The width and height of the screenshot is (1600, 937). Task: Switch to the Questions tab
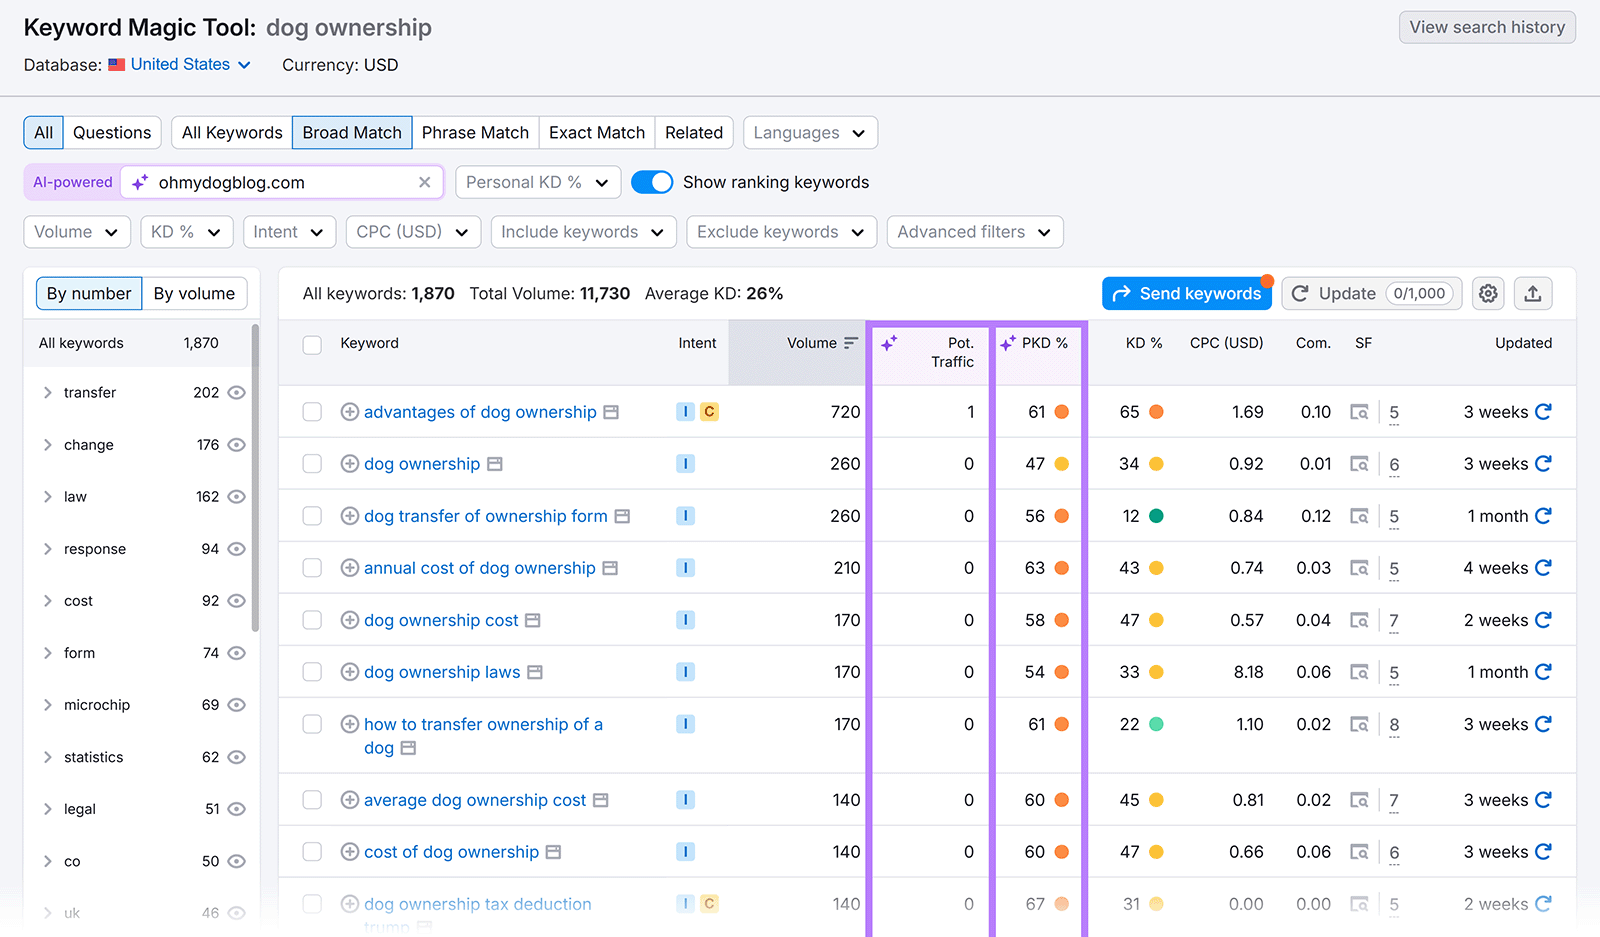click(x=112, y=132)
